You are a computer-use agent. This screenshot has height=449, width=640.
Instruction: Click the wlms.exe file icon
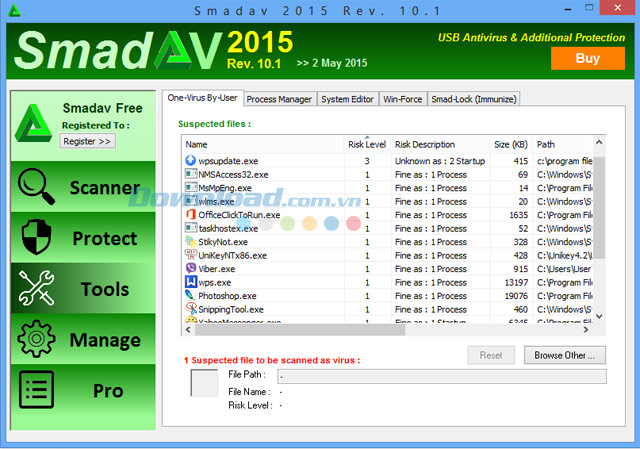pyautogui.click(x=190, y=201)
